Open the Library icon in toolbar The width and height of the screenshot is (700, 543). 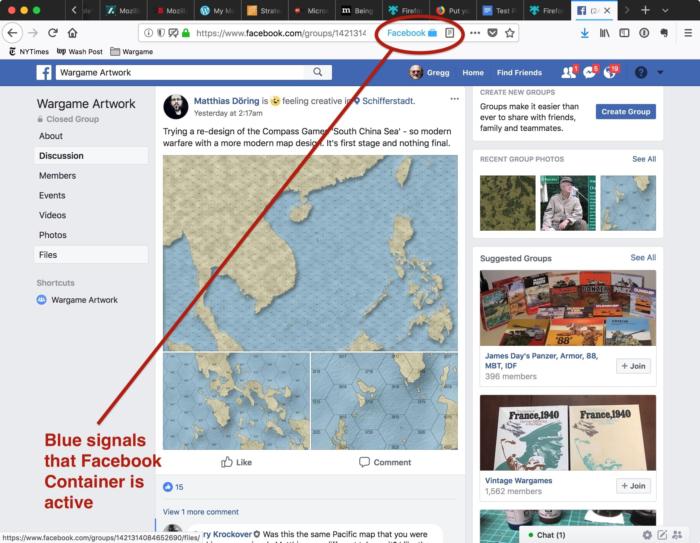coord(604,33)
